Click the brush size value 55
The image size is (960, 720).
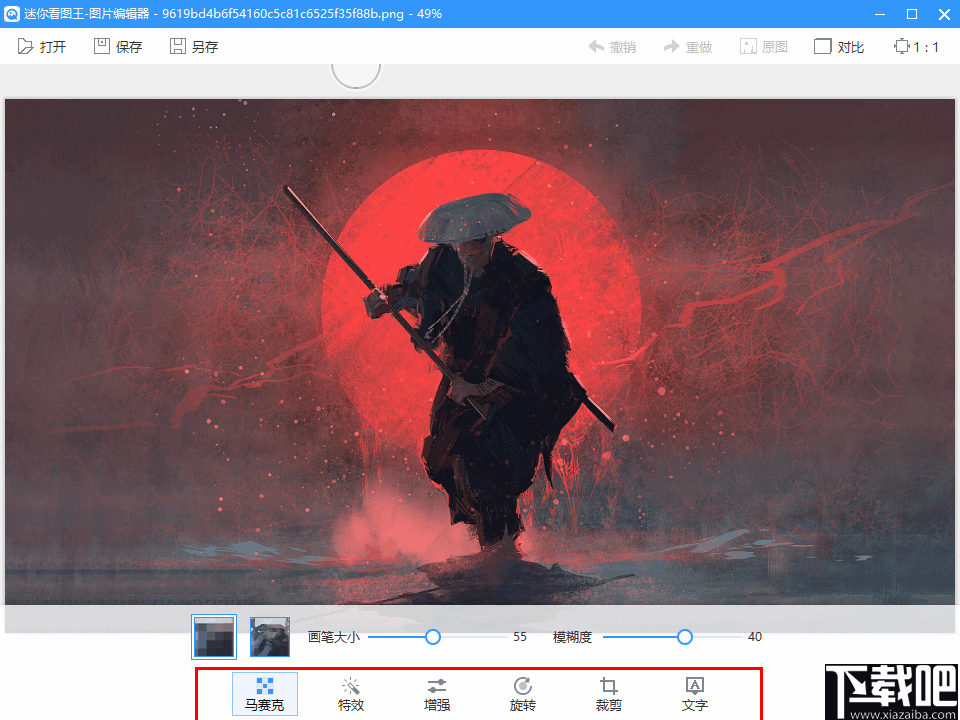coord(520,637)
